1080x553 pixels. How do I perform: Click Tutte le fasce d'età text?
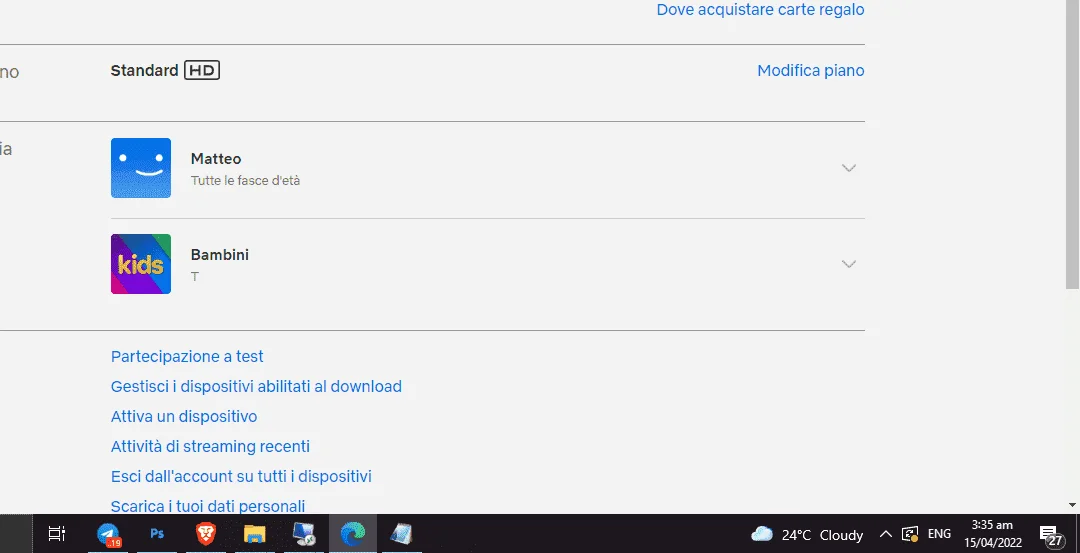coord(245,180)
